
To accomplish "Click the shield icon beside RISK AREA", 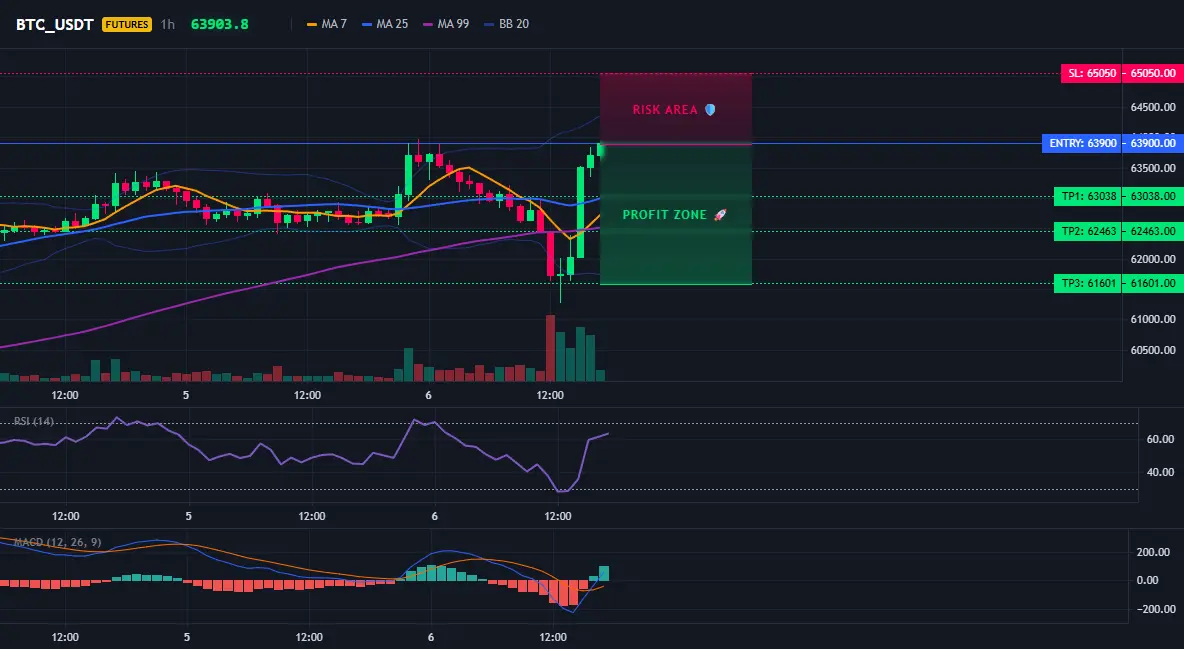I will 710,110.
